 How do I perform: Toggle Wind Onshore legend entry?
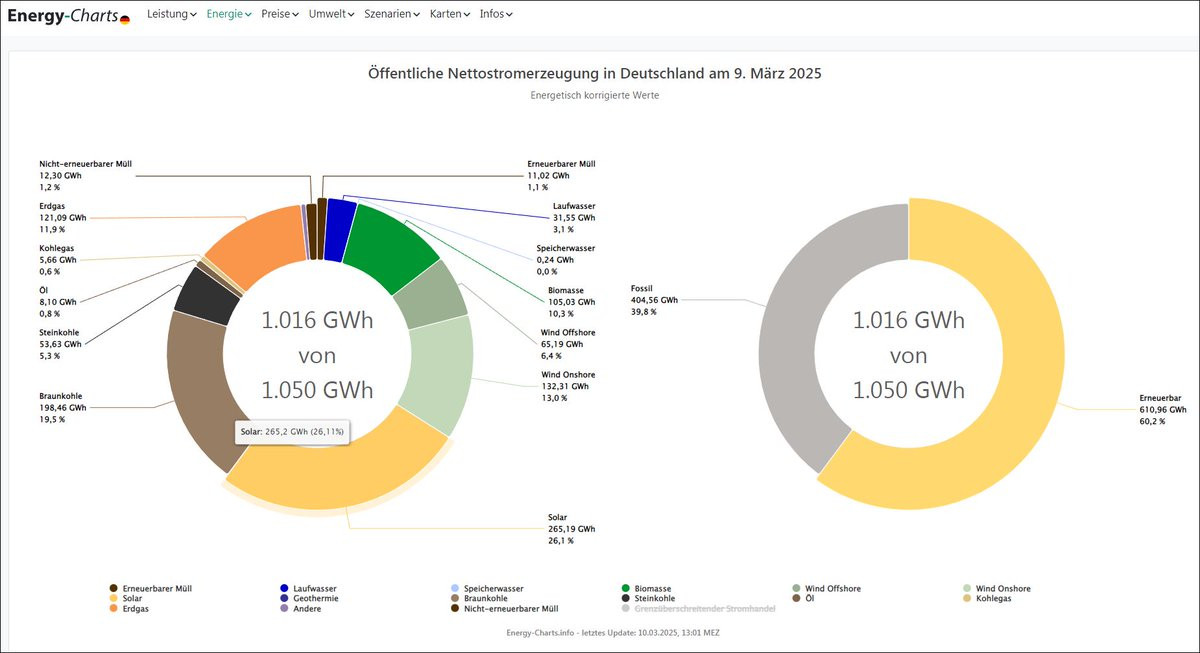click(x=1002, y=589)
